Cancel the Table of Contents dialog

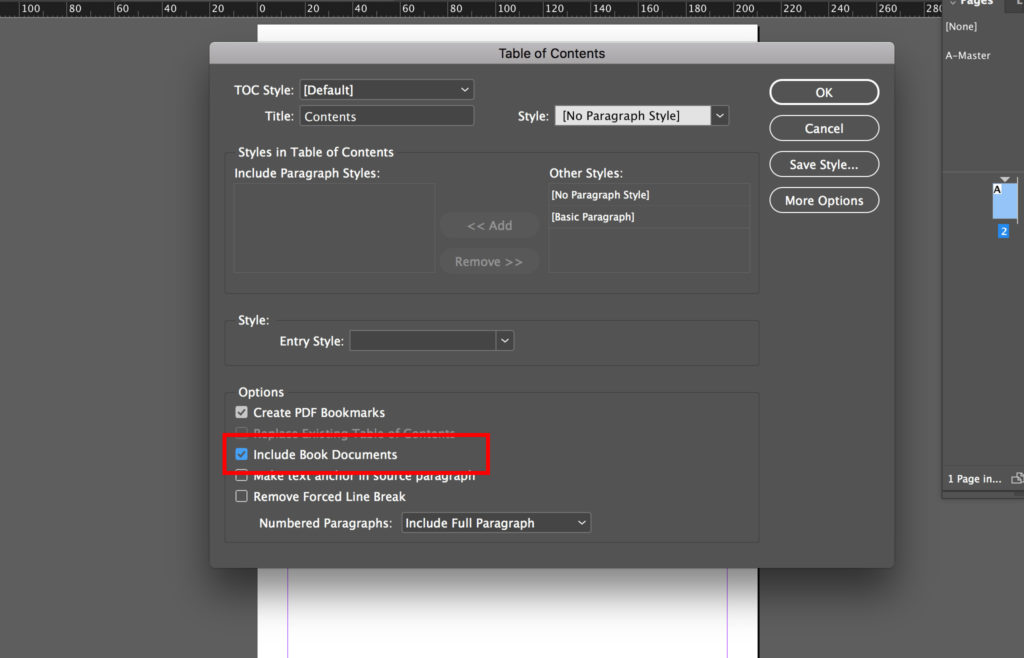coord(823,128)
